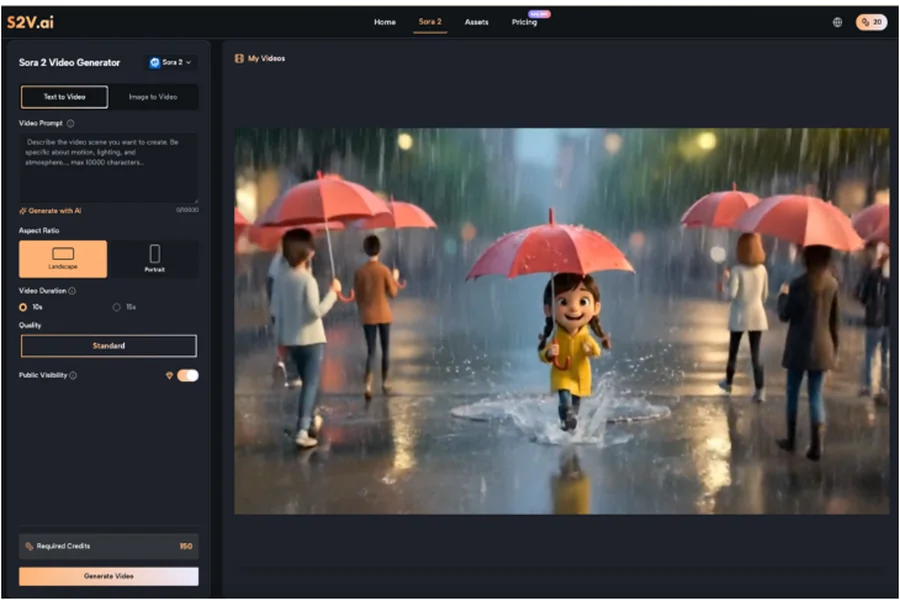The width and height of the screenshot is (900, 600).
Task: Click the Video Duration info icon
Action: click(73, 290)
